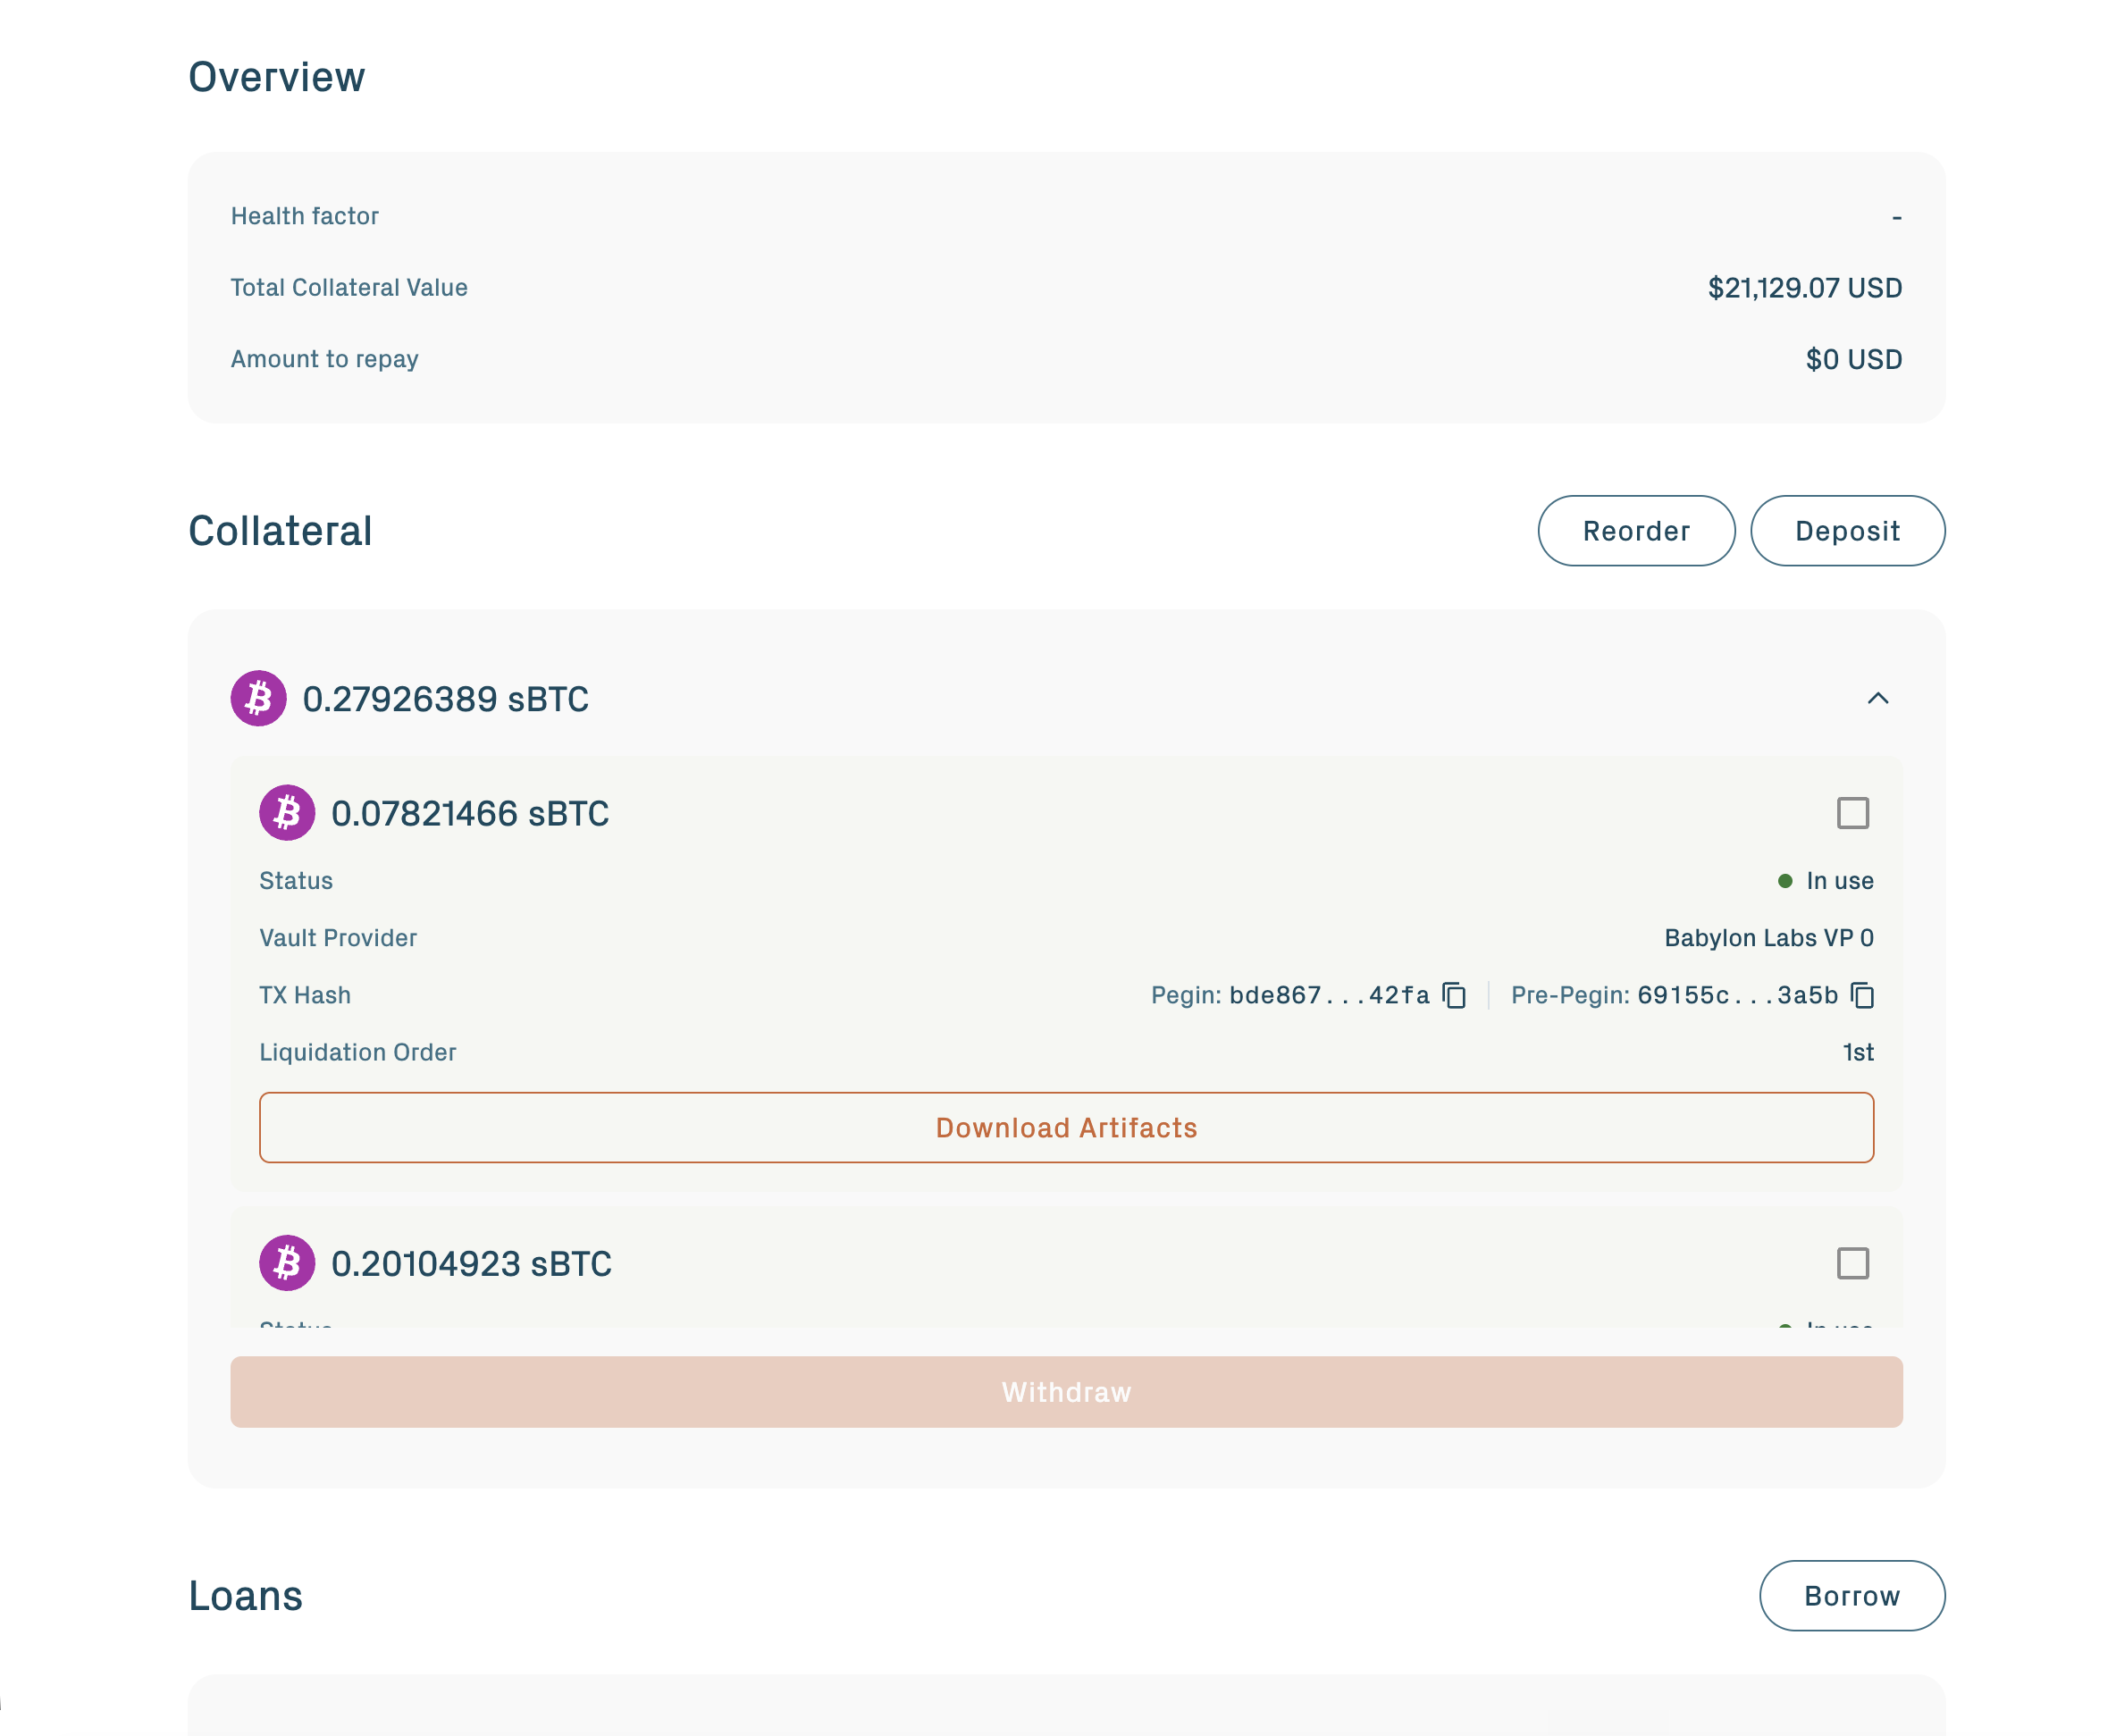Screen dimensions: 2116x1736
Task: Click the bitcoin icon beside 0.20104923 sBTC
Action: click(287, 1263)
